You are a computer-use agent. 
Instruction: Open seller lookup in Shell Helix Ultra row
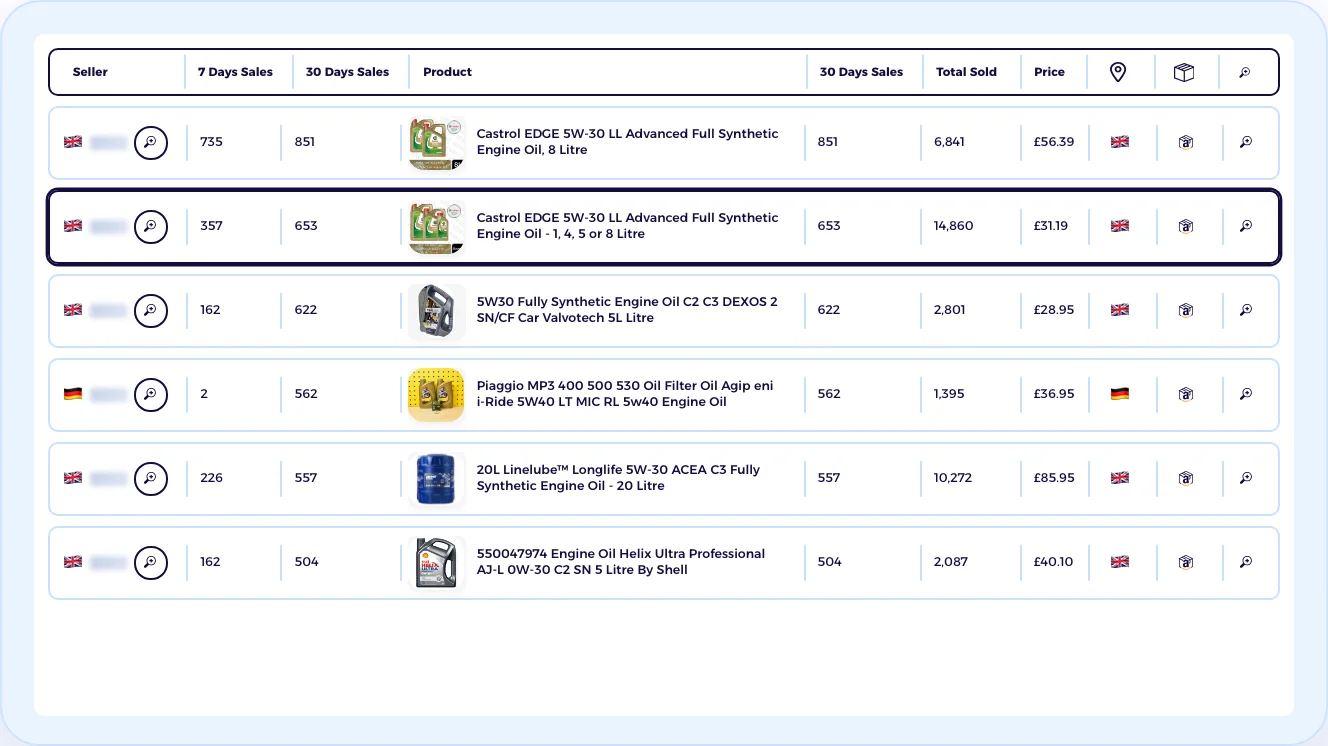(151, 562)
